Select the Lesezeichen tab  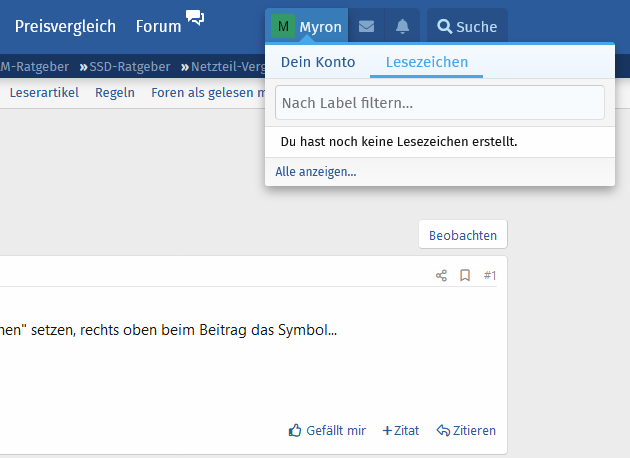coord(427,62)
